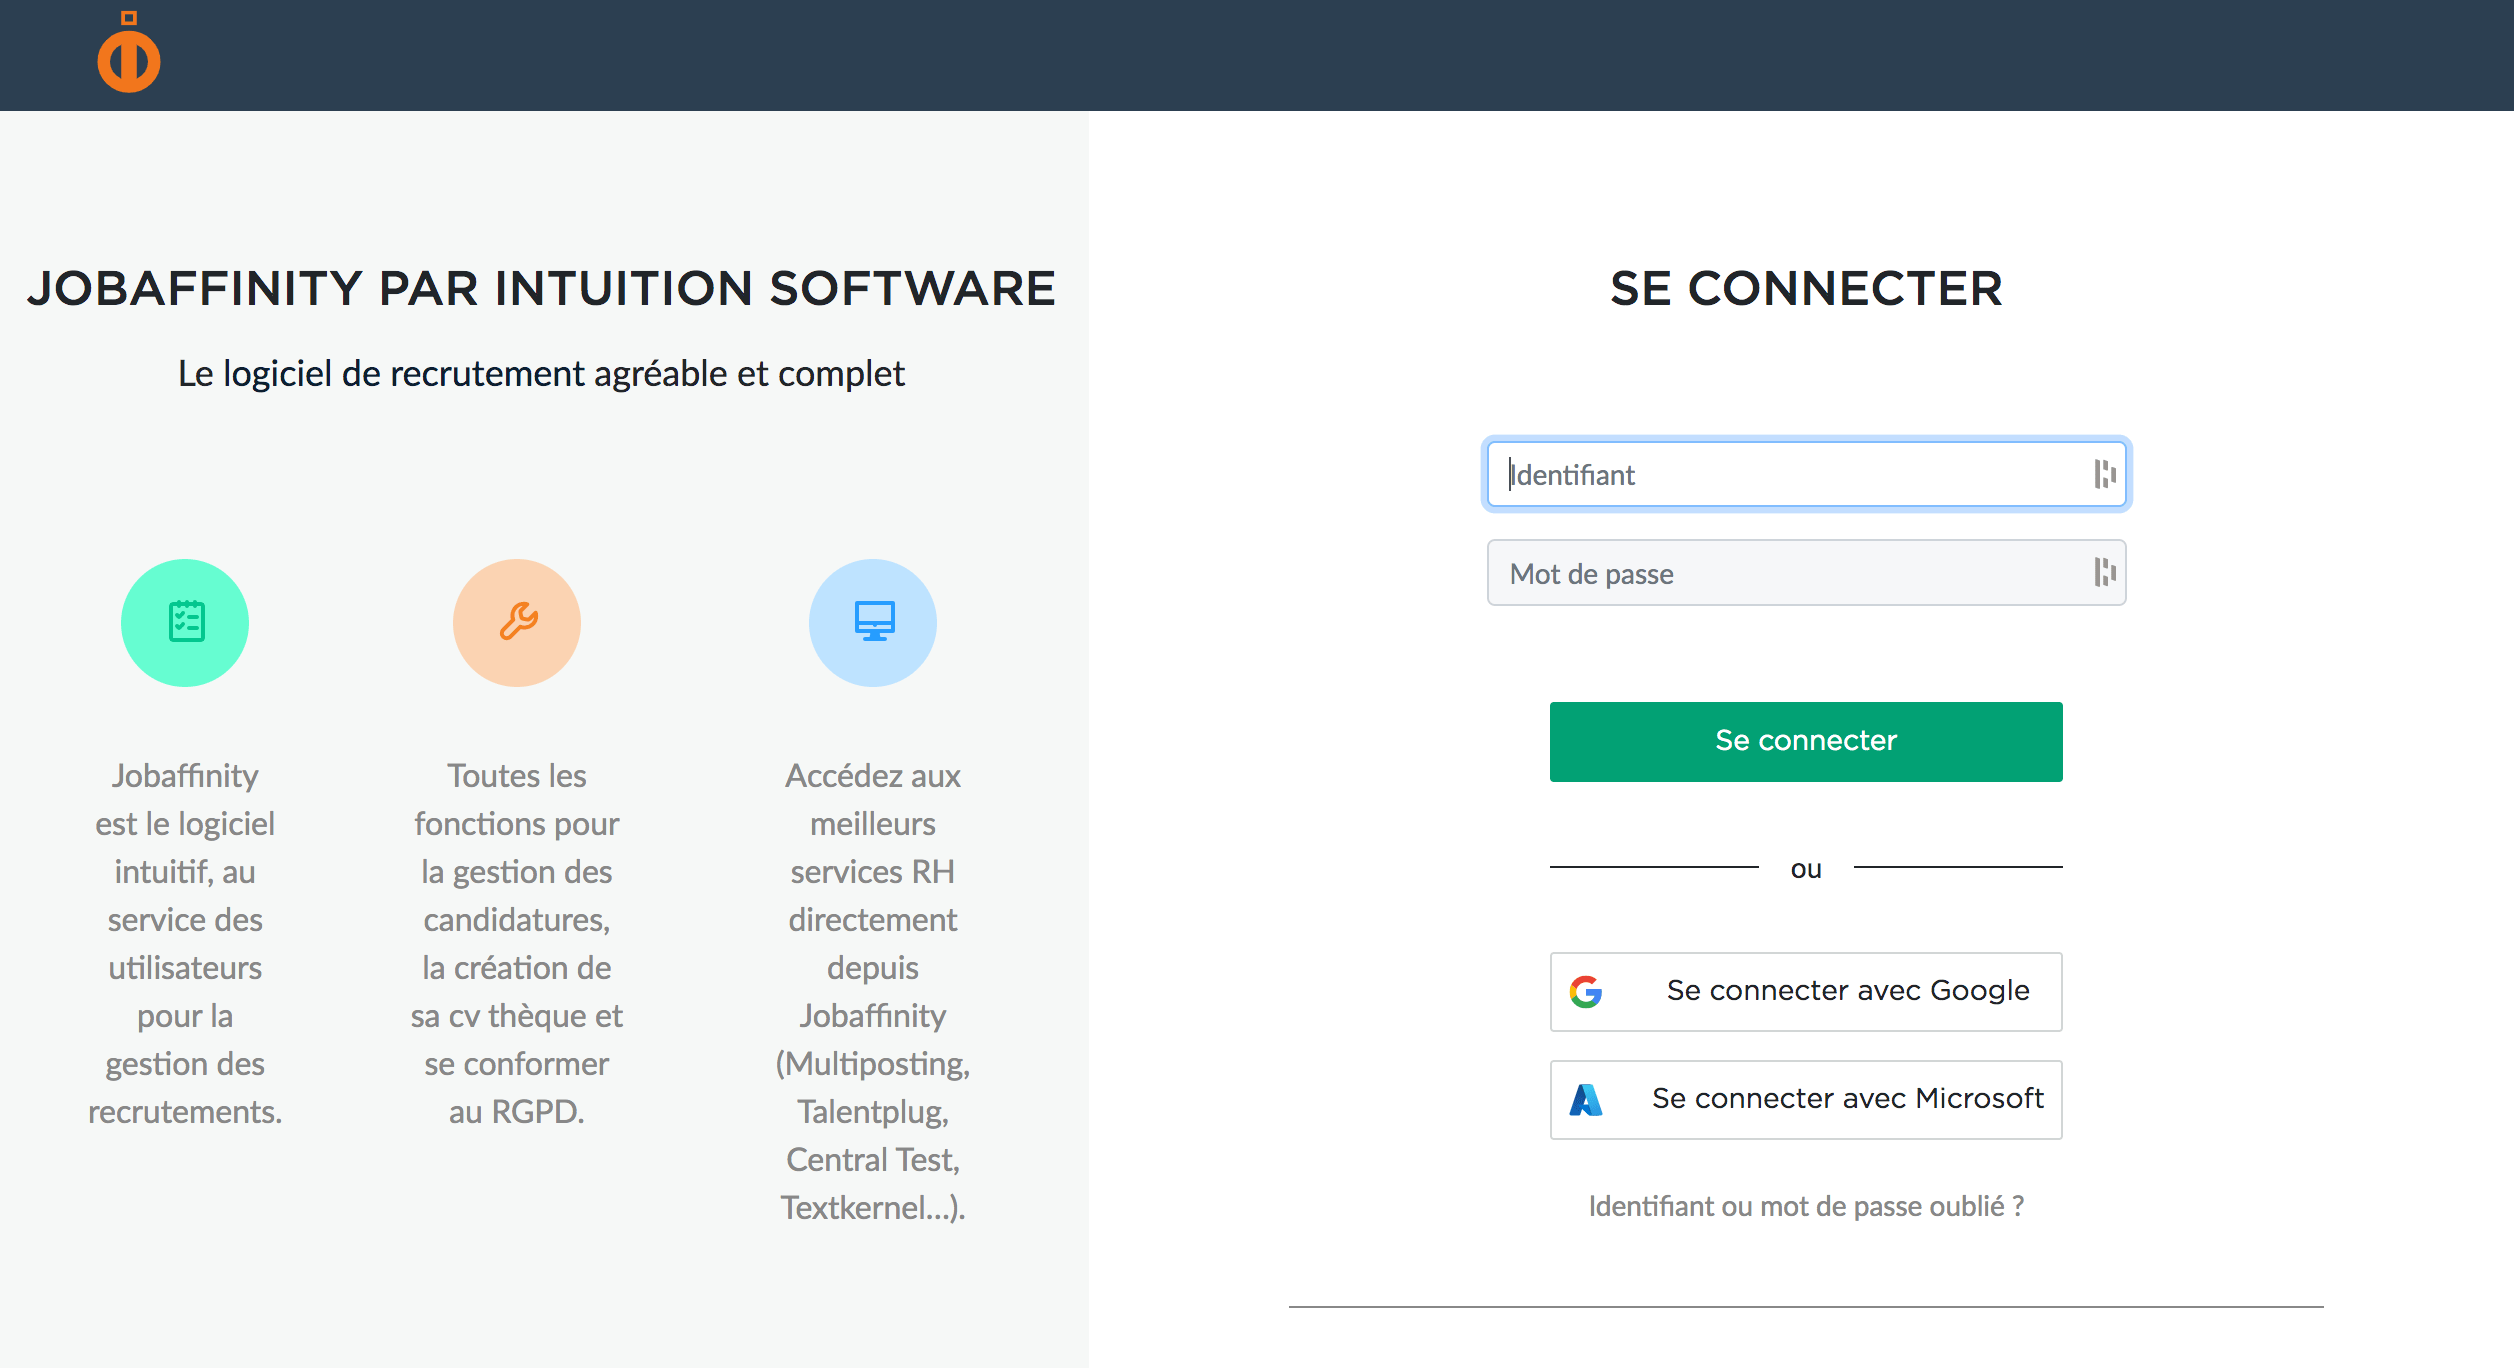Viewport: 2514px width, 1368px height.
Task: Open Identifiant ou mot de passe oublié link
Action: pos(1806,1206)
